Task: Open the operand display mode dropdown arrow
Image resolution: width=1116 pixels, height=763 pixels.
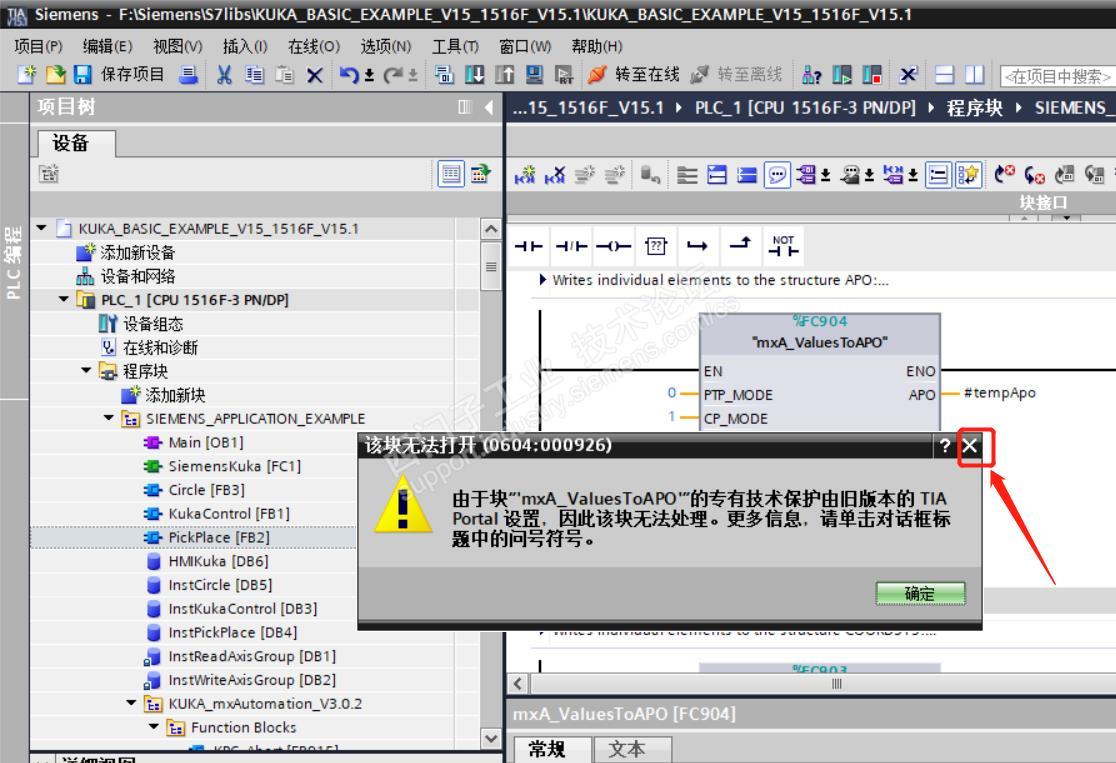Action: [x=826, y=175]
